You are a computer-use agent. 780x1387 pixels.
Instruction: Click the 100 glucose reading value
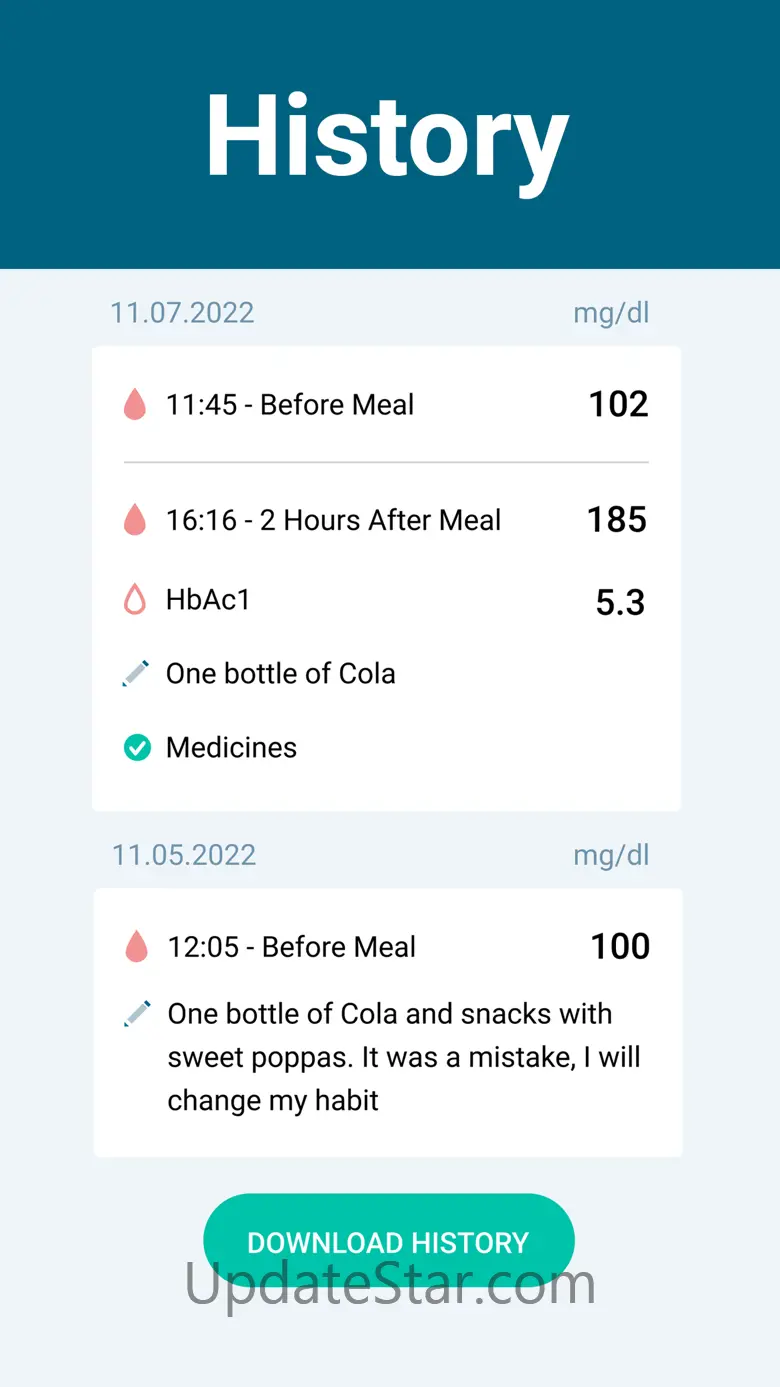[620, 946]
